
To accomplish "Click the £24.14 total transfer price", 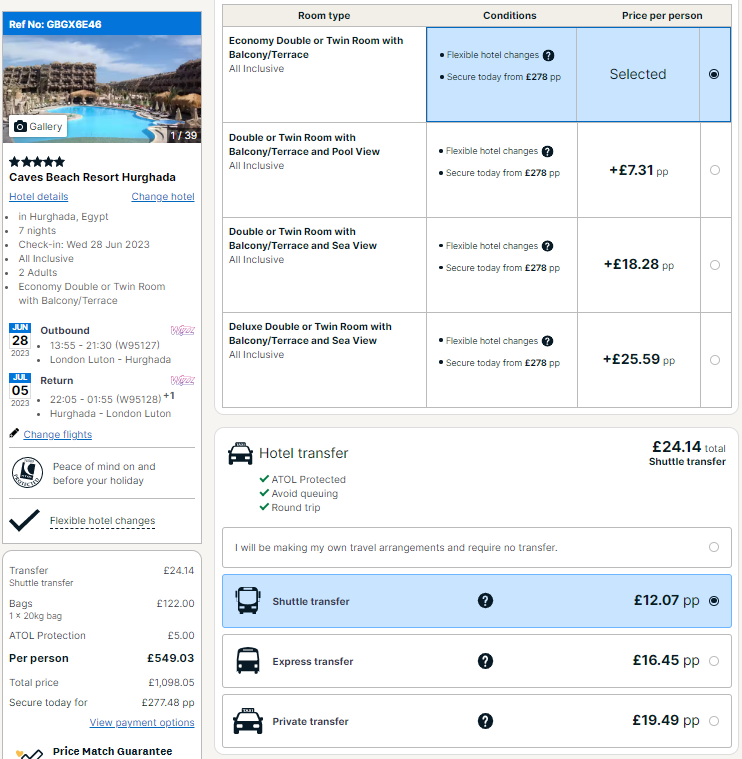I will [689, 446].
